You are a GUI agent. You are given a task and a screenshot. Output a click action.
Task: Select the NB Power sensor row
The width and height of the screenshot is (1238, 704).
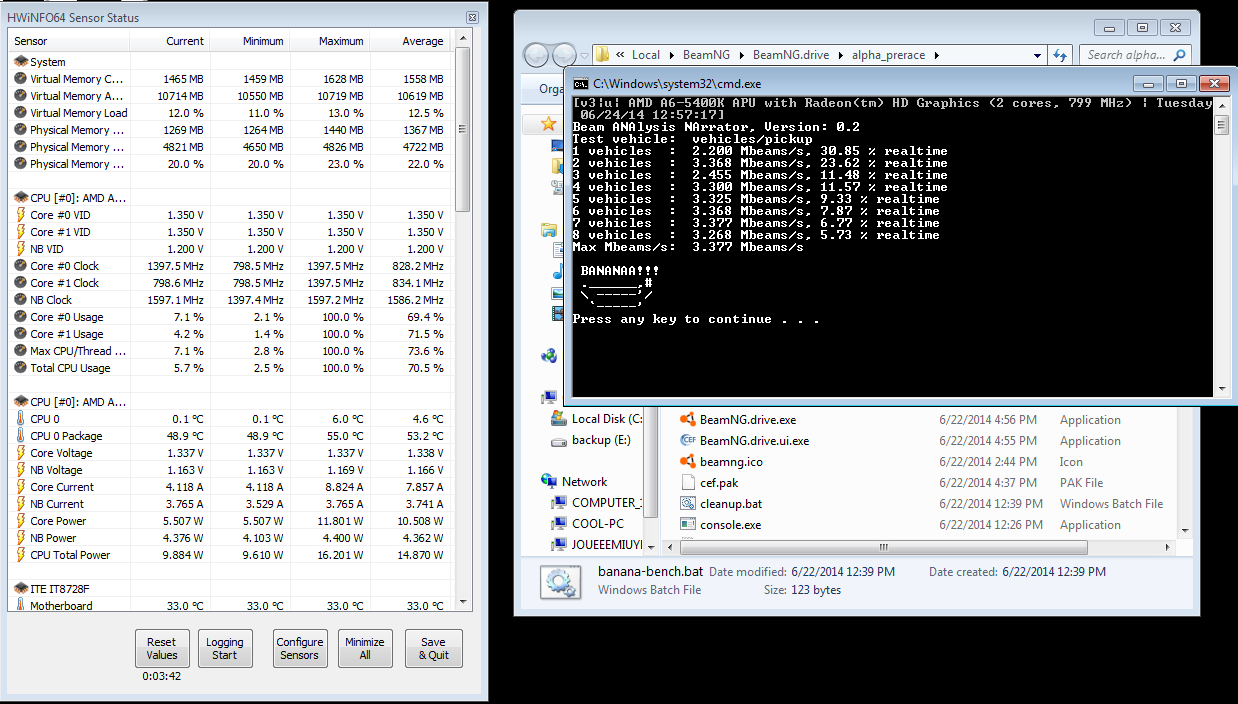[x=230, y=538]
